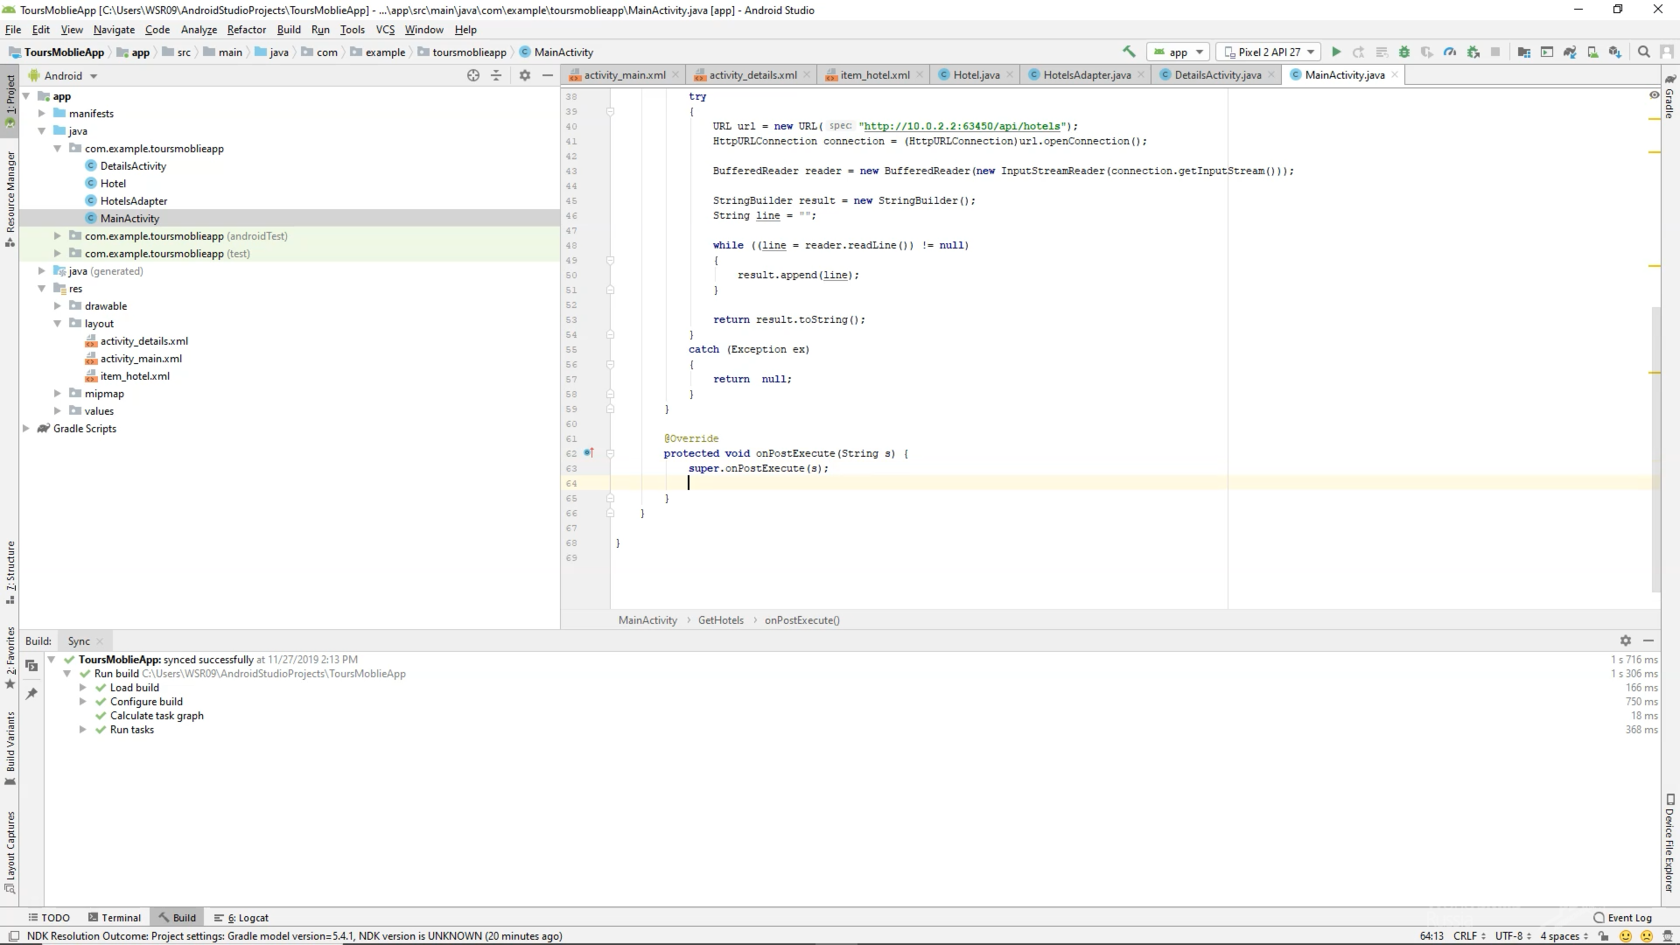Expand the drawable folder
The width and height of the screenshot is (1680, 945).
point(58,306)
